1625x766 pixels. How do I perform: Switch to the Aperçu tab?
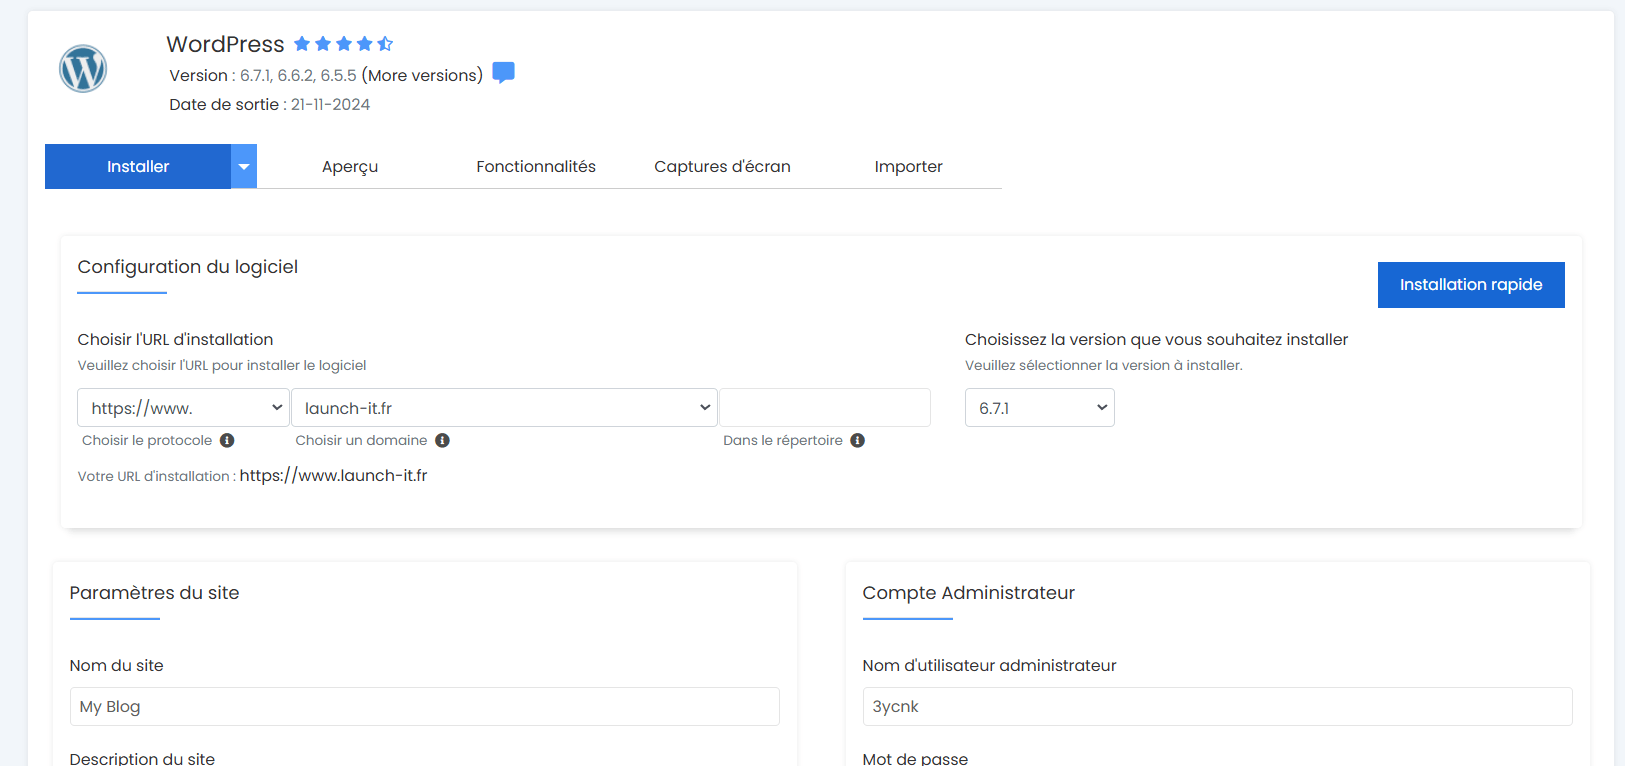pos(350,167)
